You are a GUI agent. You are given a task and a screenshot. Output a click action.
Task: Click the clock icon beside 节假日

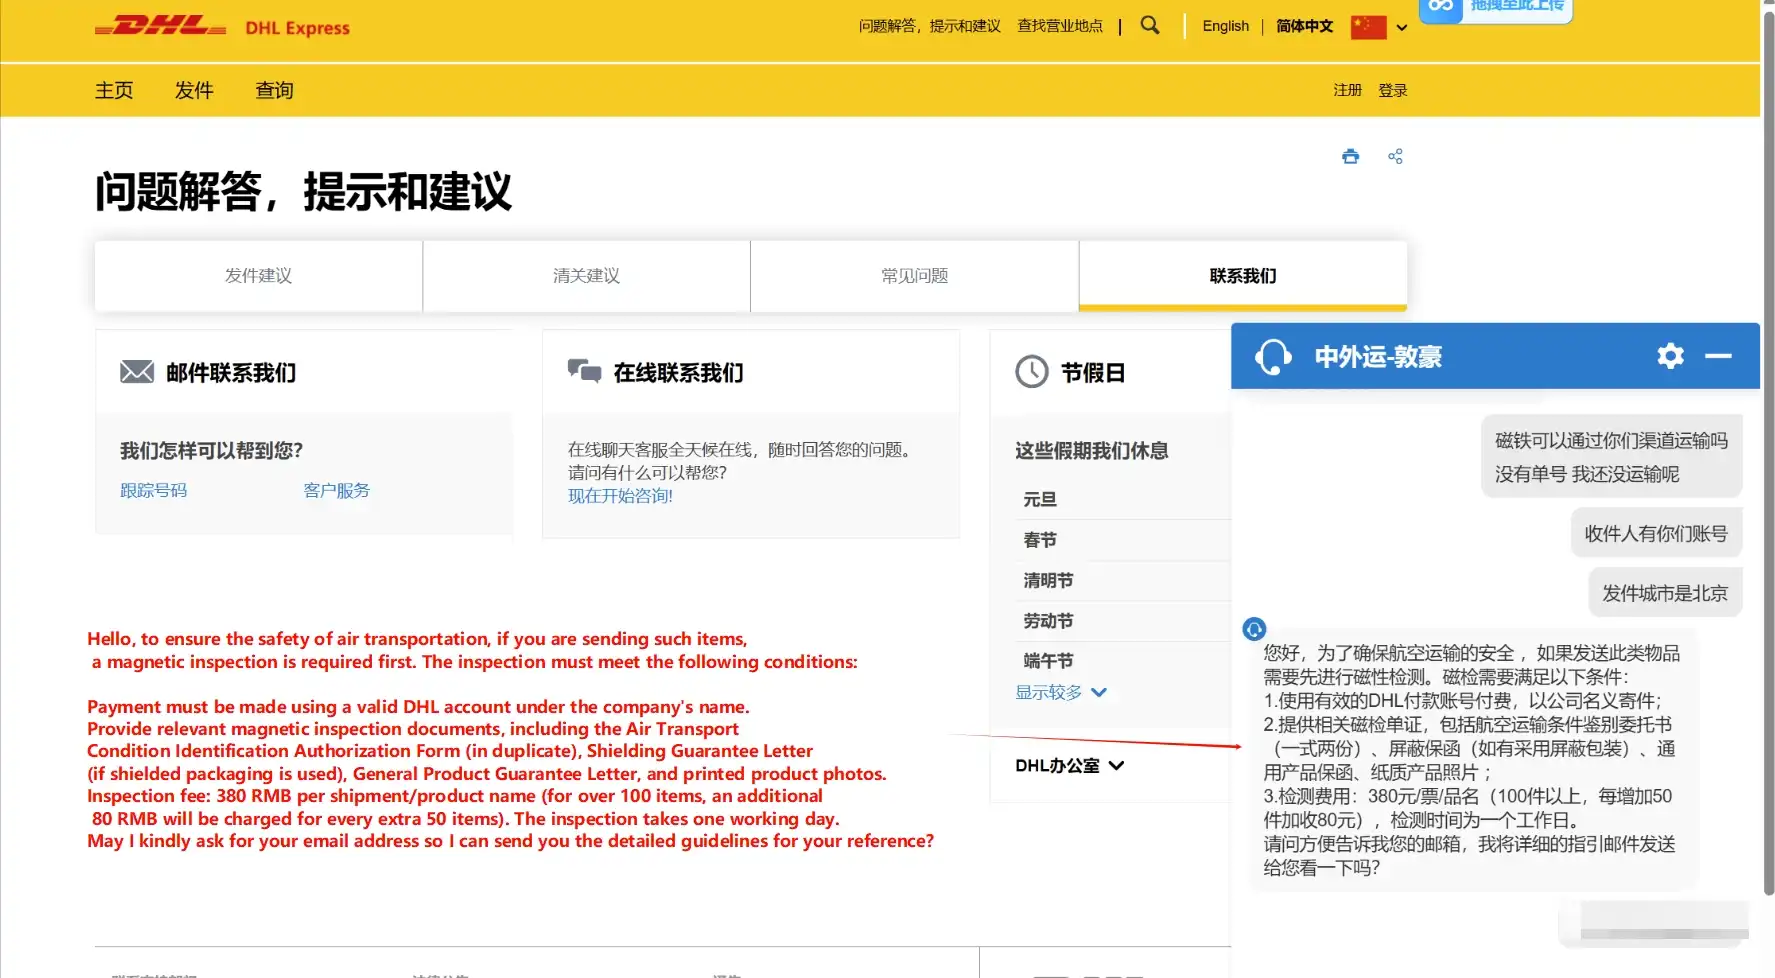(x=1032, y=371)
